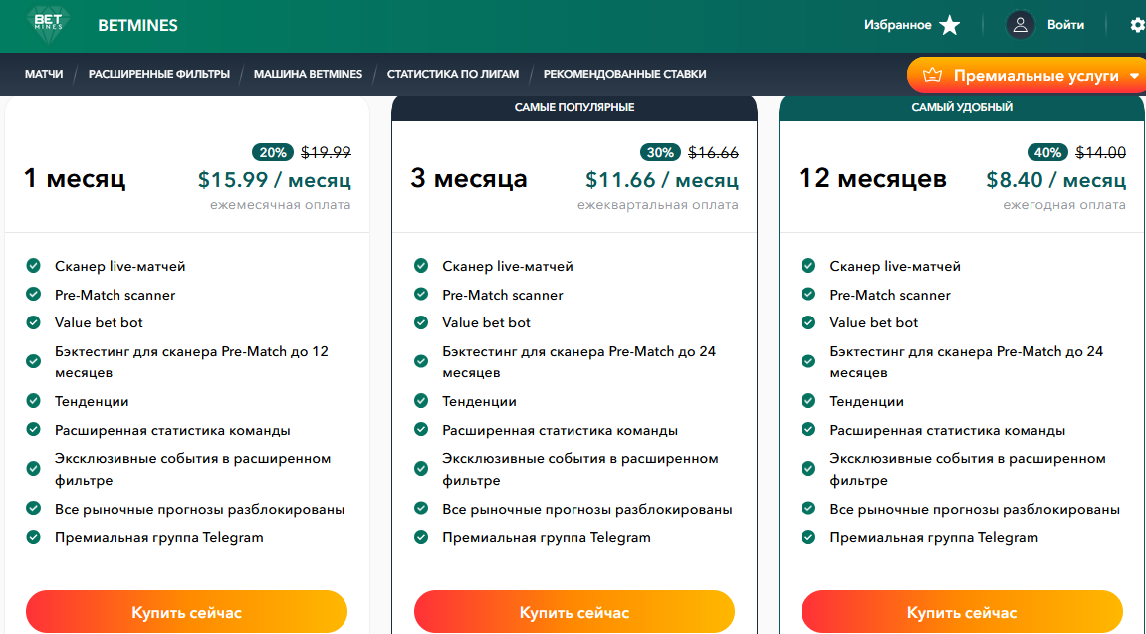Click checkmark beside Все рыночные прогнозы in 1 месяц plan
Image resolution: width=1146 pixels, height=634 pixels.
click(34, 507)
